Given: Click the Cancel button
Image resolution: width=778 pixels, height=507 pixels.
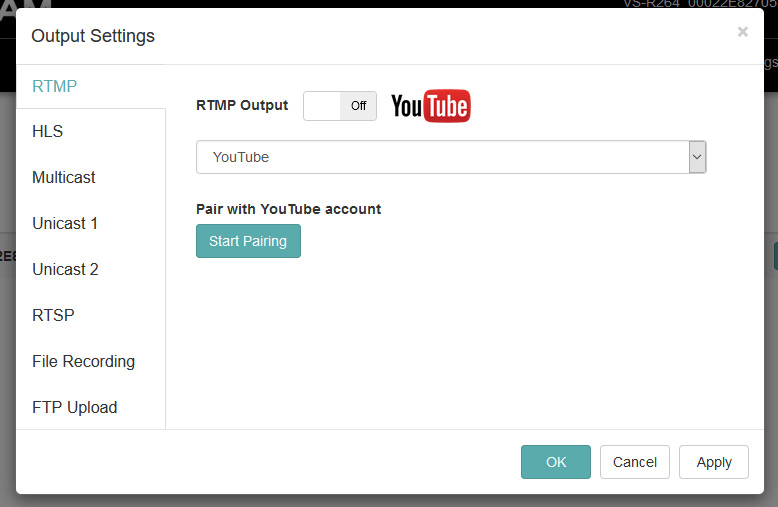Looking at the screenshot, I should pos(635,462).
